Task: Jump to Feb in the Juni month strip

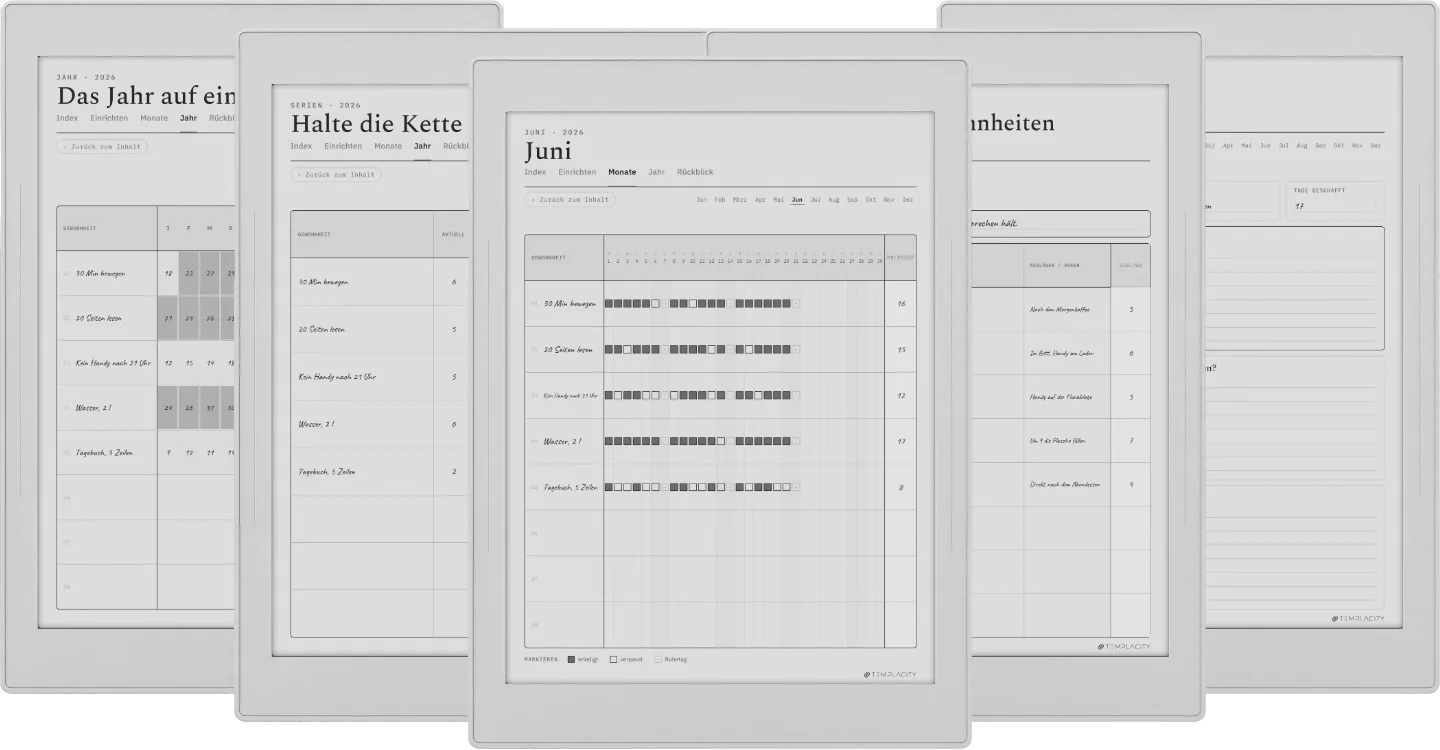Action: [x=720, y=200]
